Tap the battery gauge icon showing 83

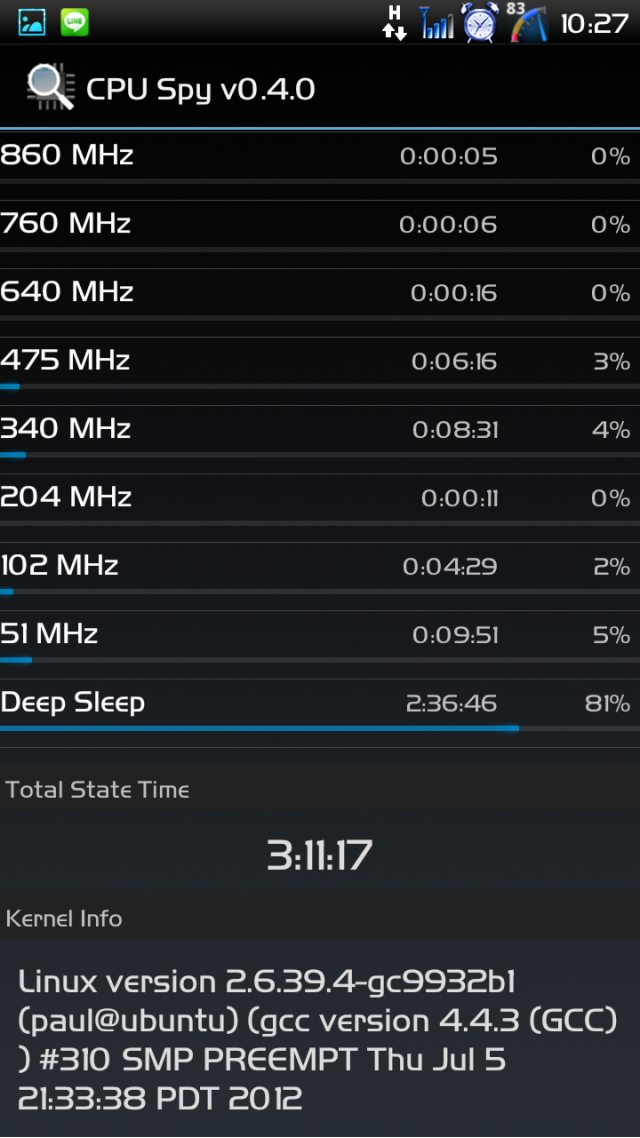coord(528,22)
